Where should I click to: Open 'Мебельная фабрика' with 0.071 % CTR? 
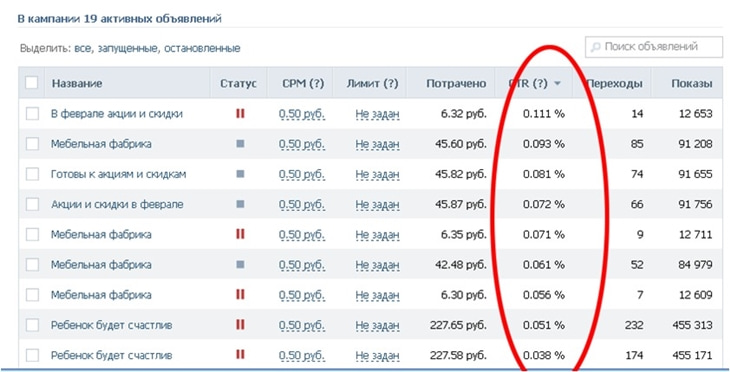[x=101, y=234]
